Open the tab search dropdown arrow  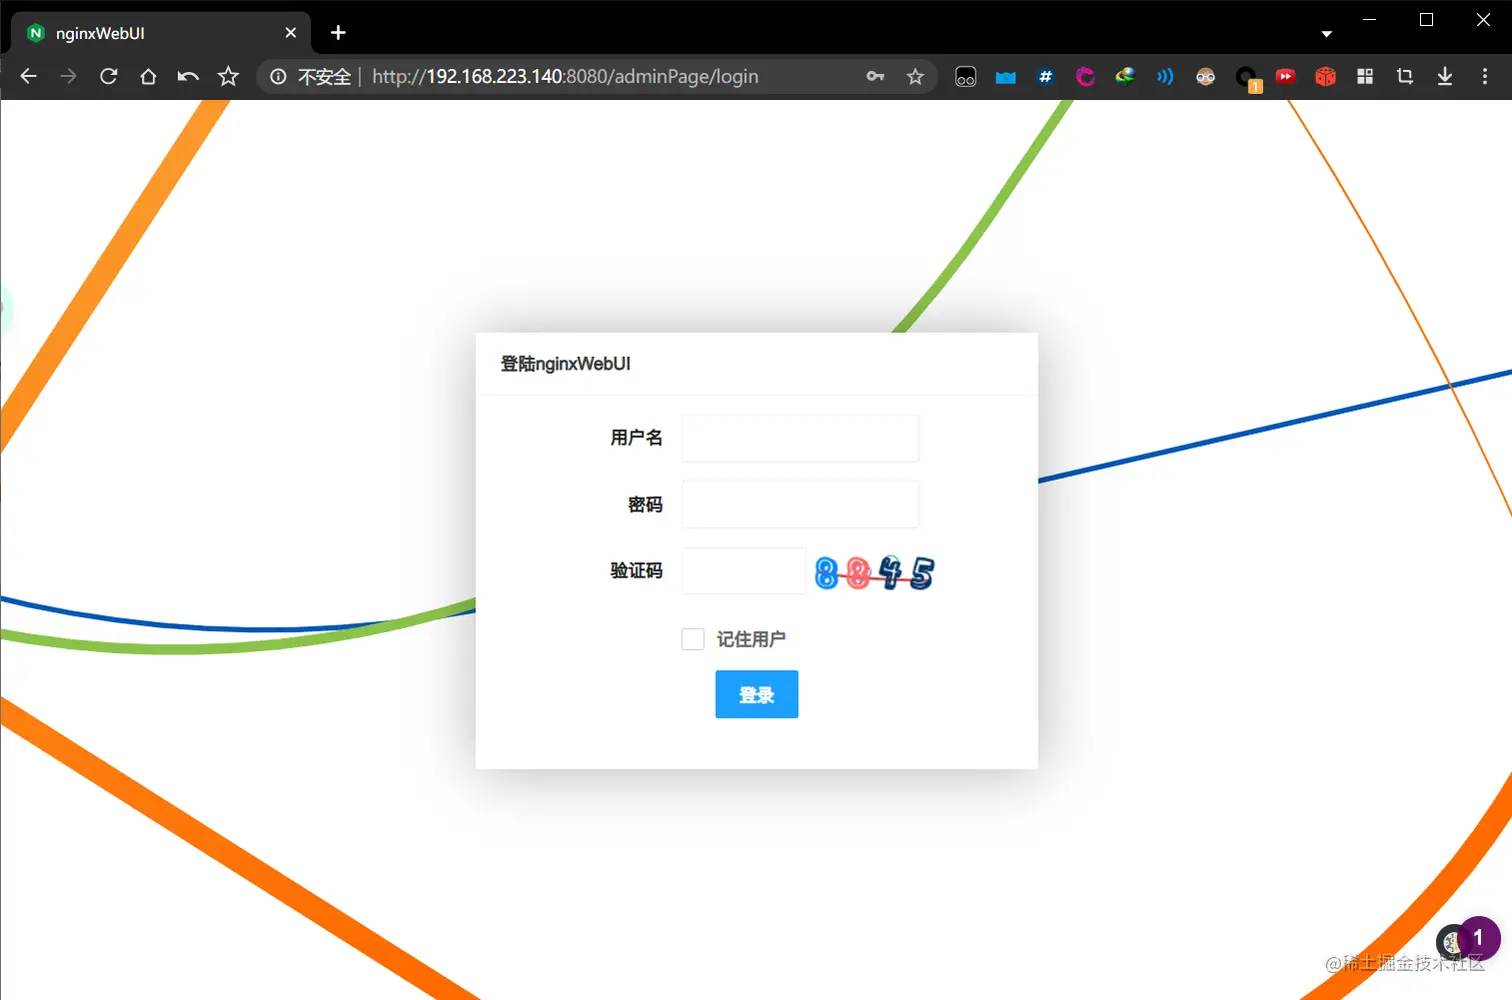point(1326,33)
